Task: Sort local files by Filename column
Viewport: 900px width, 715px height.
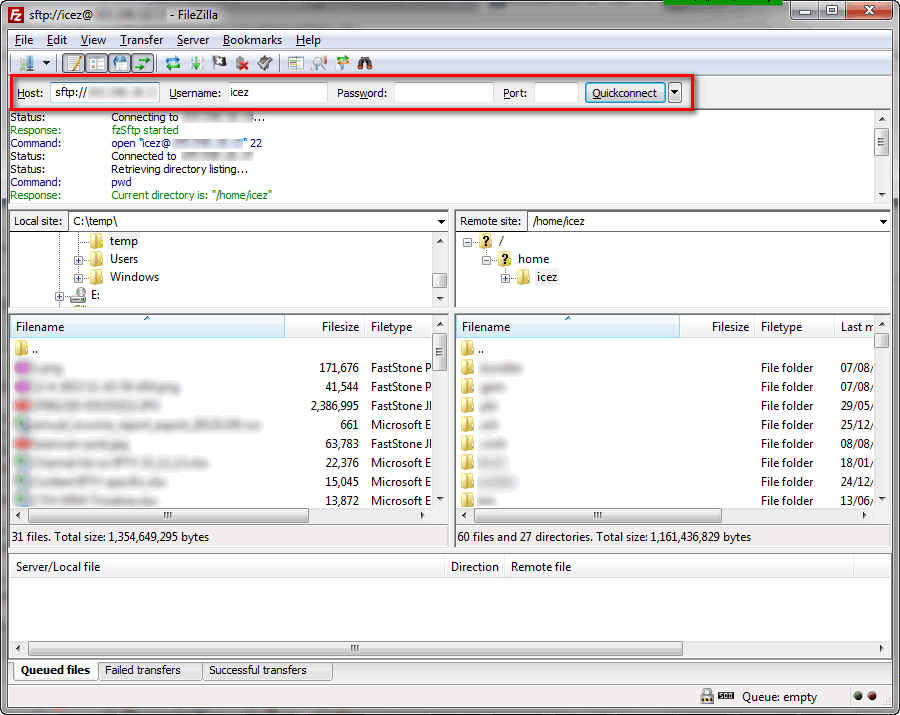Action: [x=148, y=327]
